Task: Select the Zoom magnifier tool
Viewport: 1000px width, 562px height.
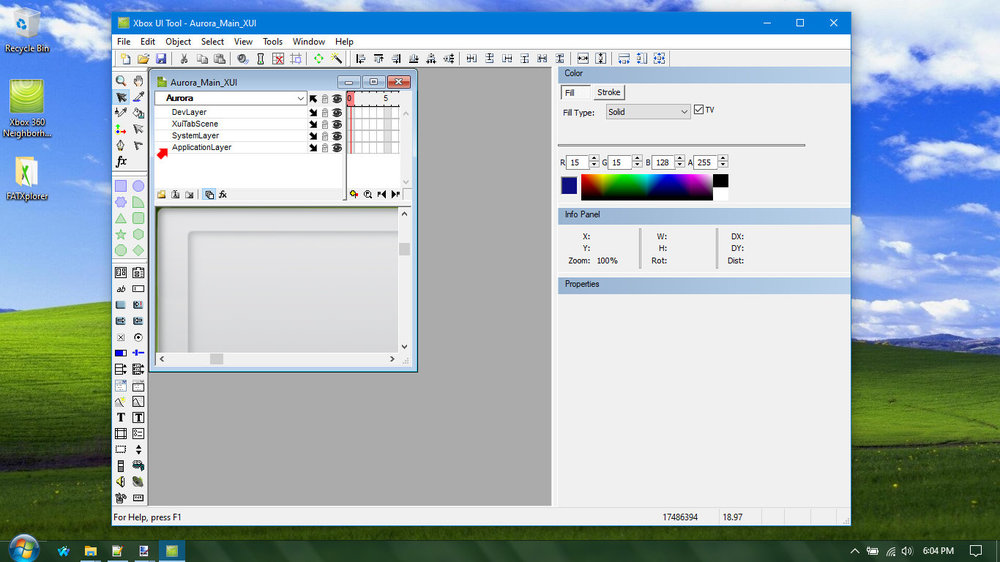Action: 121,81
